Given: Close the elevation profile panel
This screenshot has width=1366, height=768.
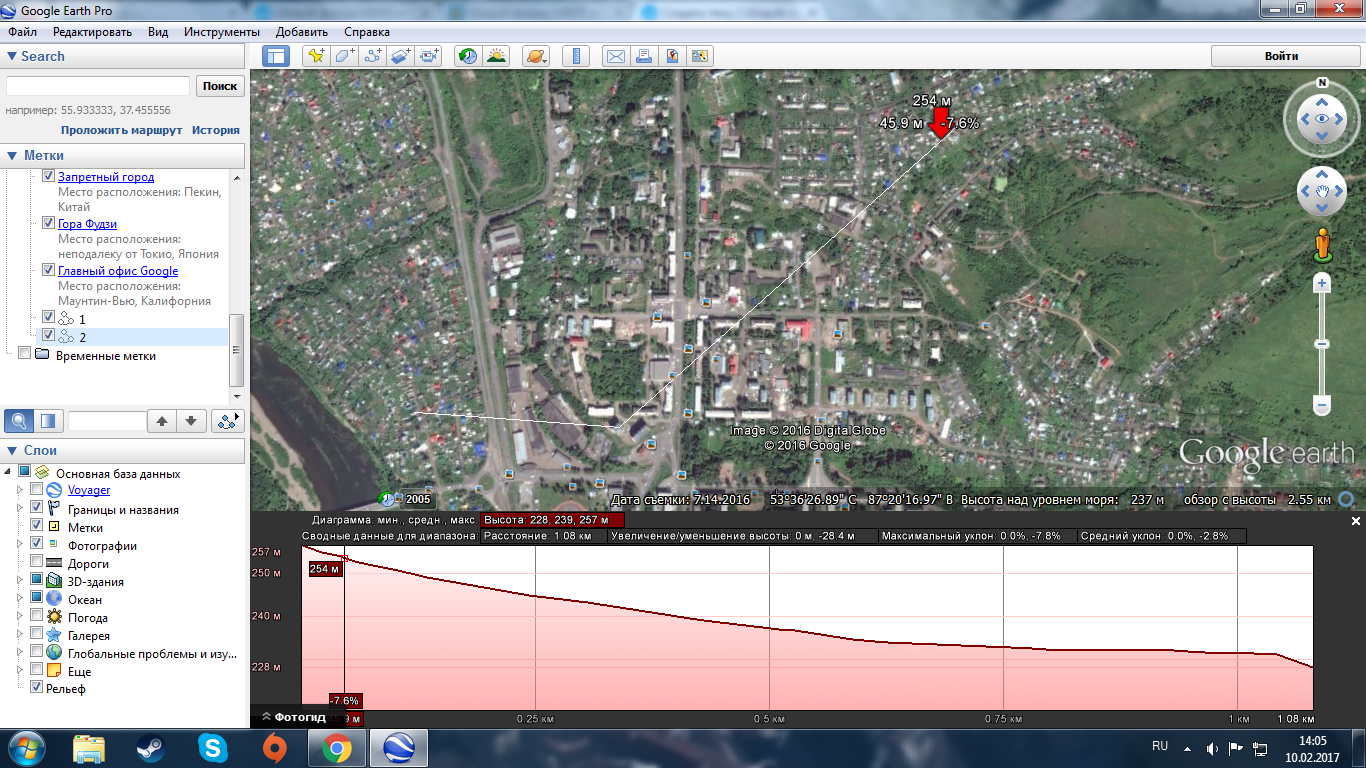Looking at the screenshot, I should pos(1356,521).
